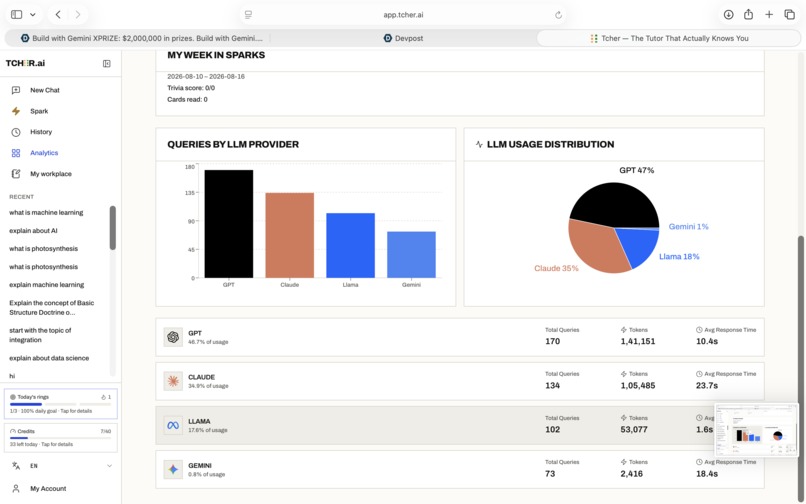Click the My Account person icon
806x504 pixels.
[x=16, y=489]
